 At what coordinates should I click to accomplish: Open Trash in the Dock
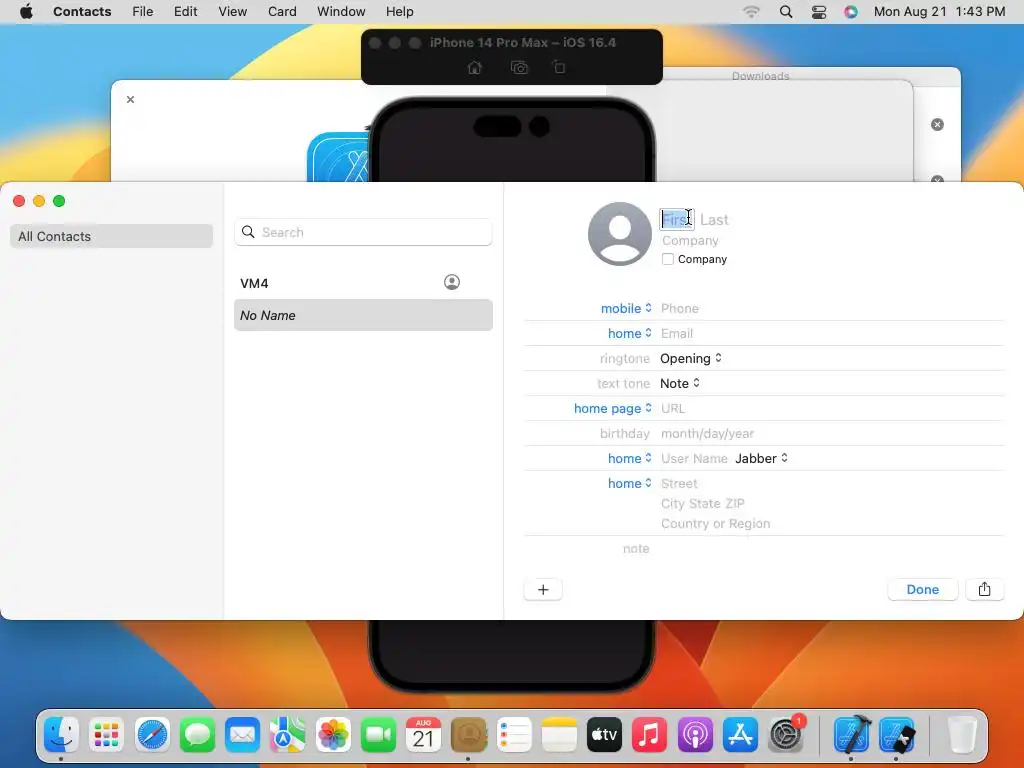tap(962, 735)
